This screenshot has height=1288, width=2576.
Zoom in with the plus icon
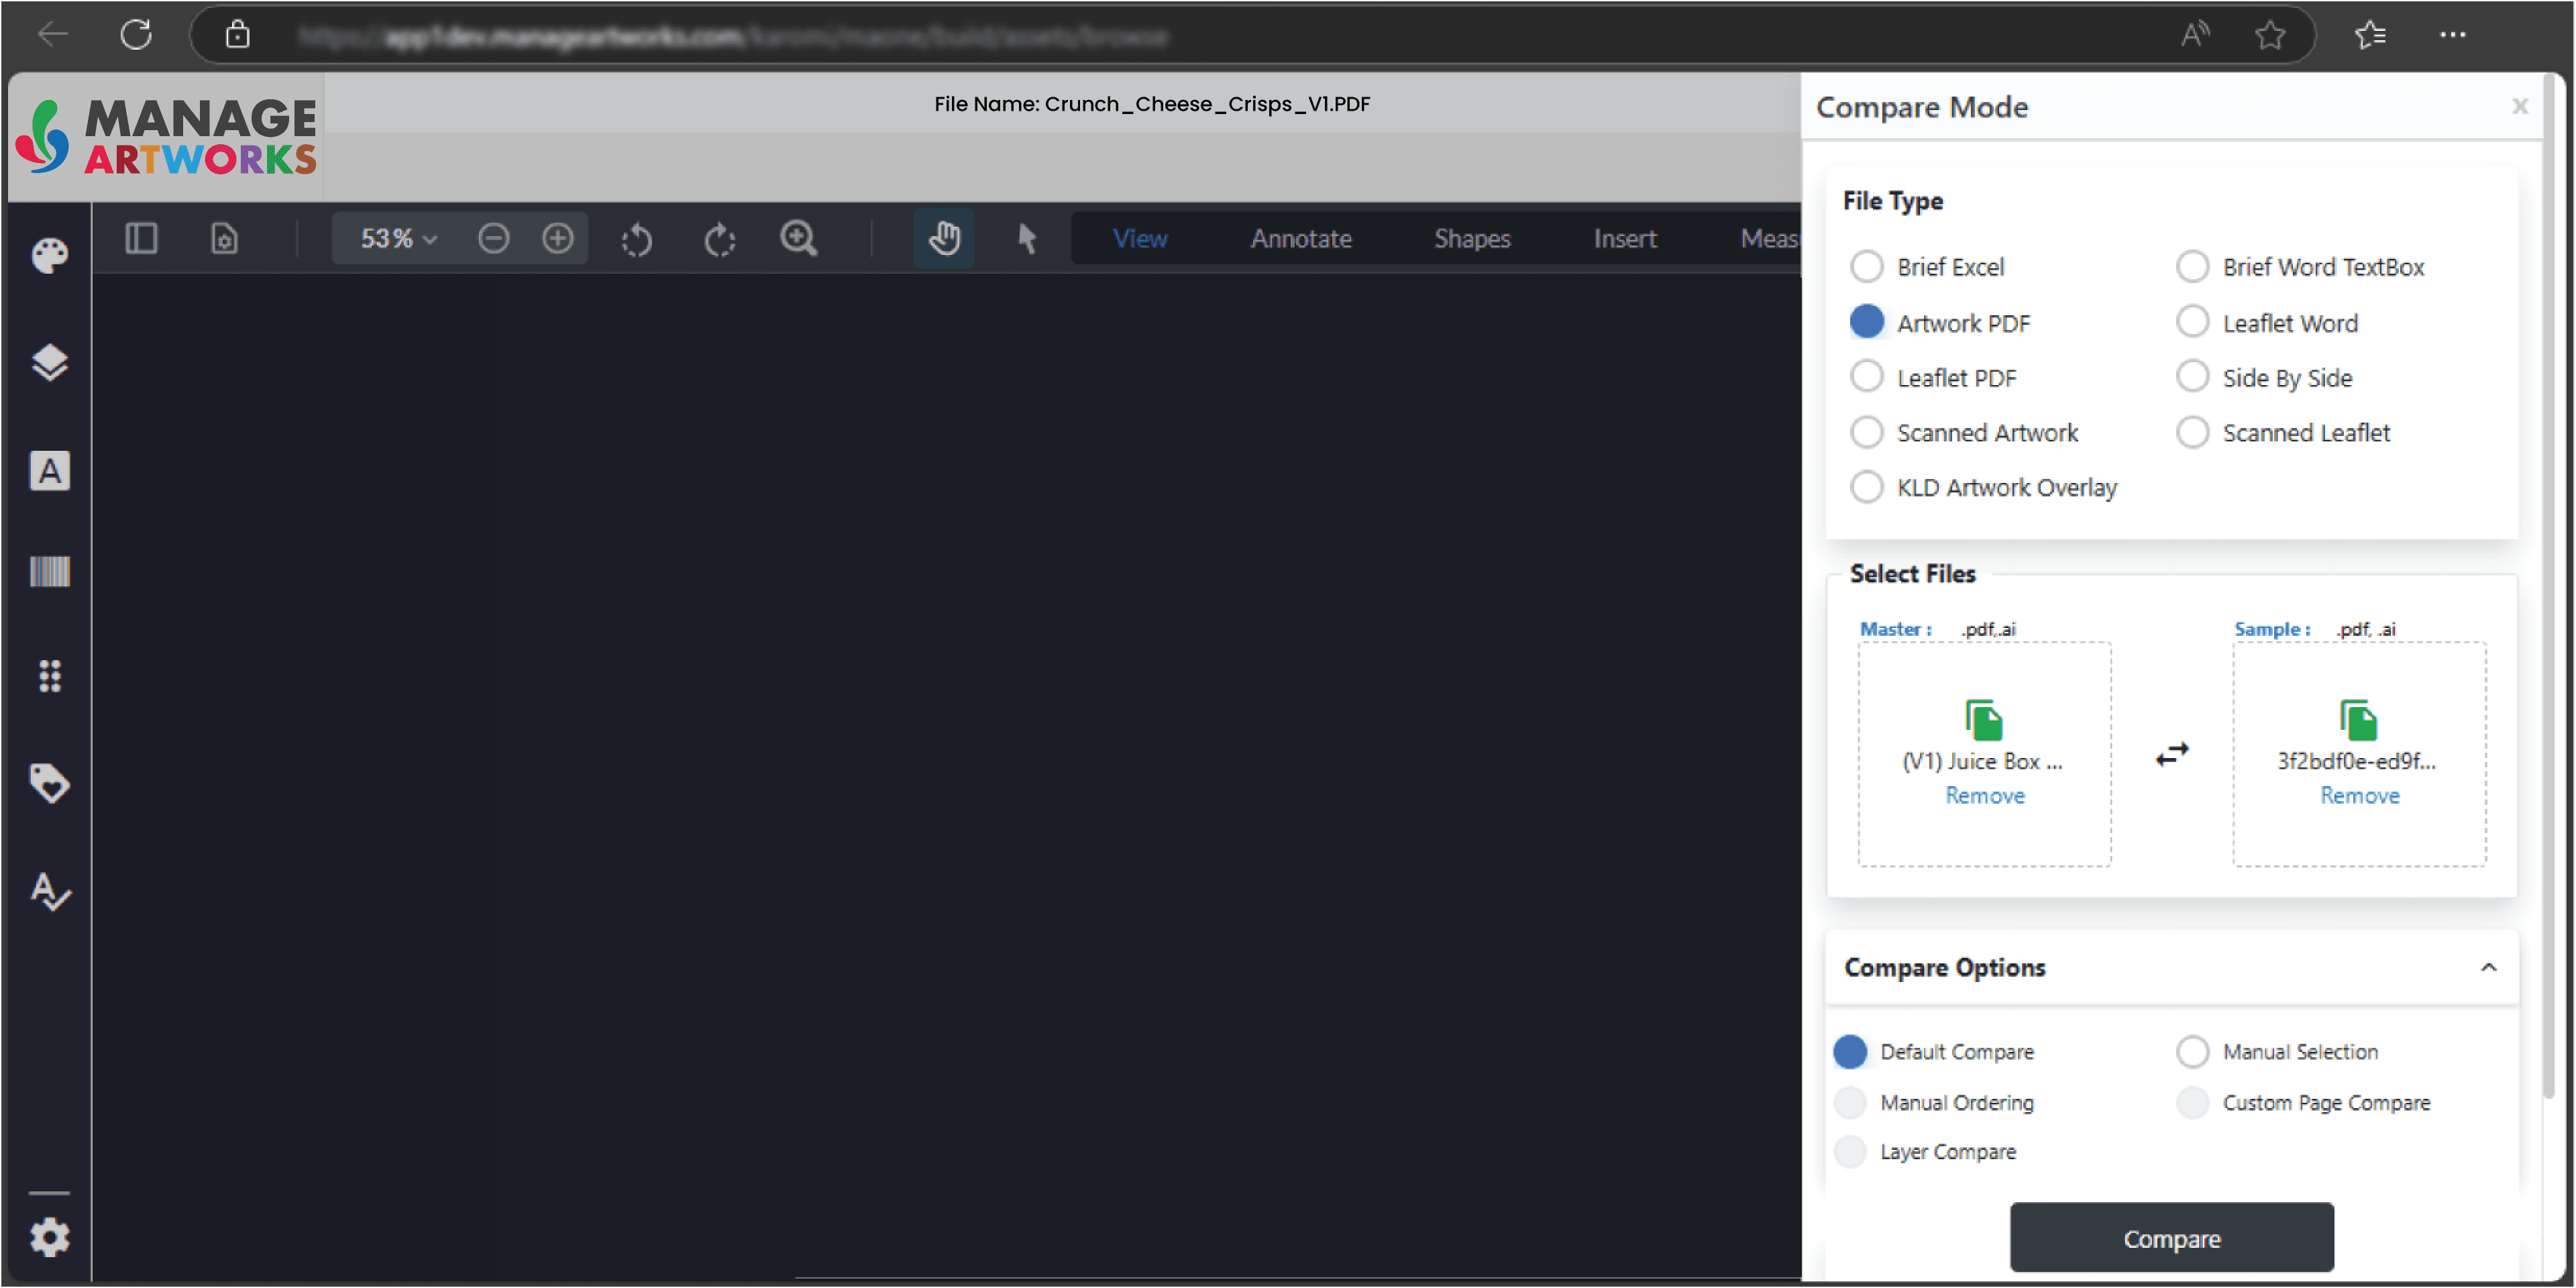[558, 239]
